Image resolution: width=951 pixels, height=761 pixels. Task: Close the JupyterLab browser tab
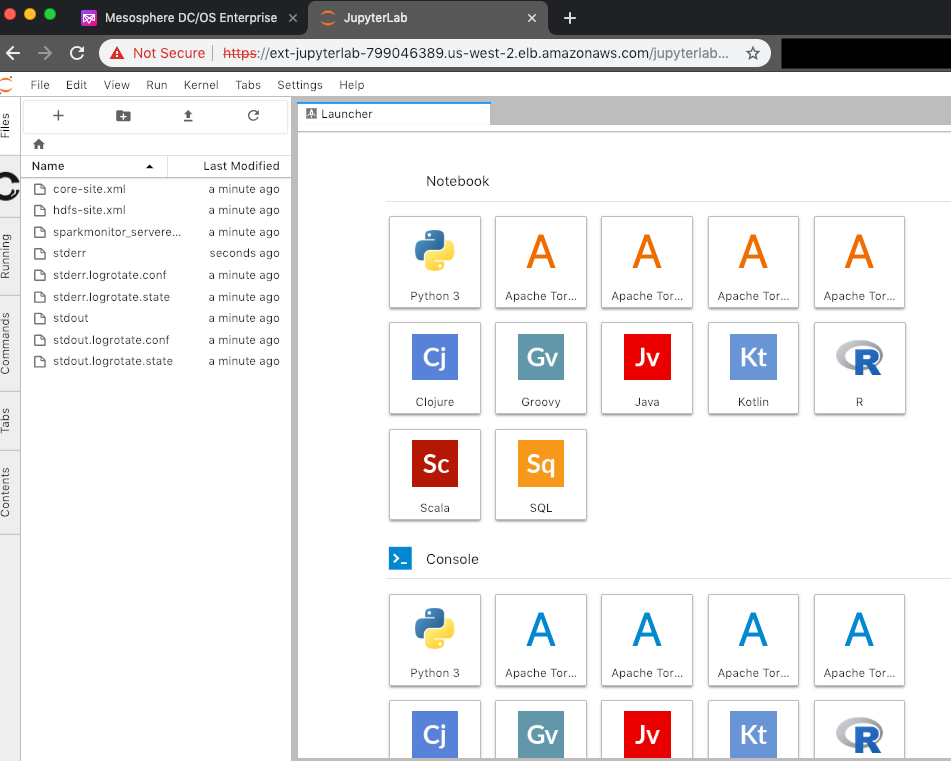(x=532, y=18)
